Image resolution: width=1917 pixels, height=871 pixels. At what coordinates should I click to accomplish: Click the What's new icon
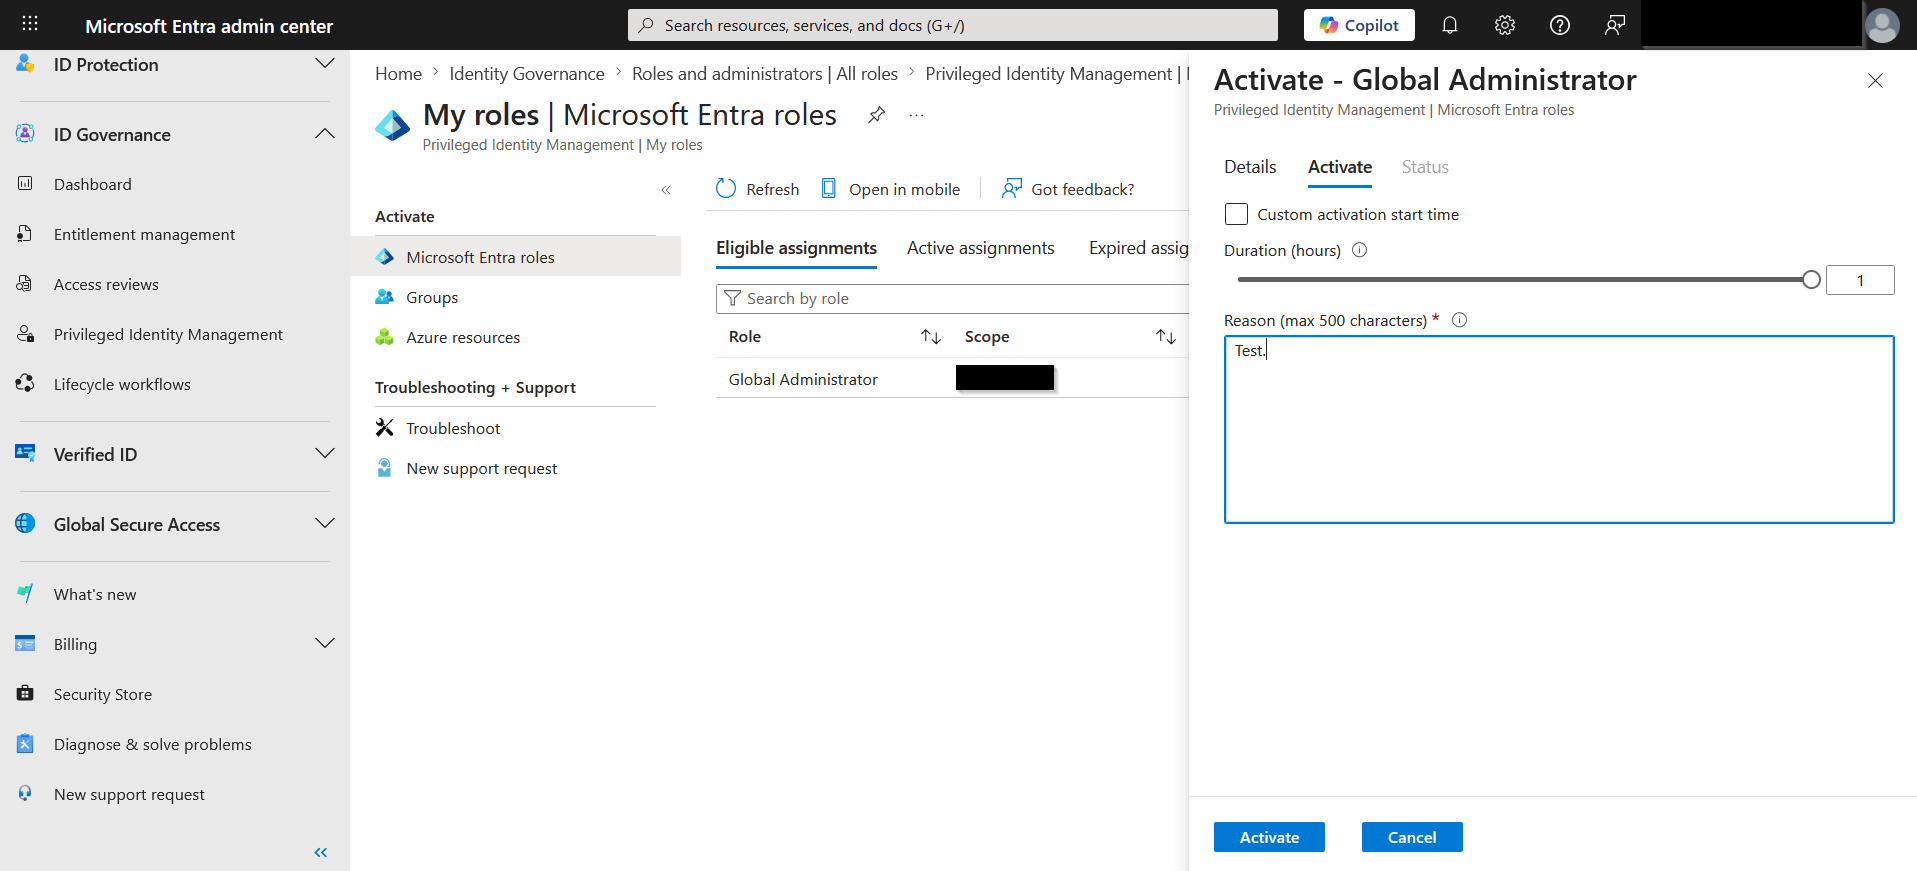pos(25,593)
